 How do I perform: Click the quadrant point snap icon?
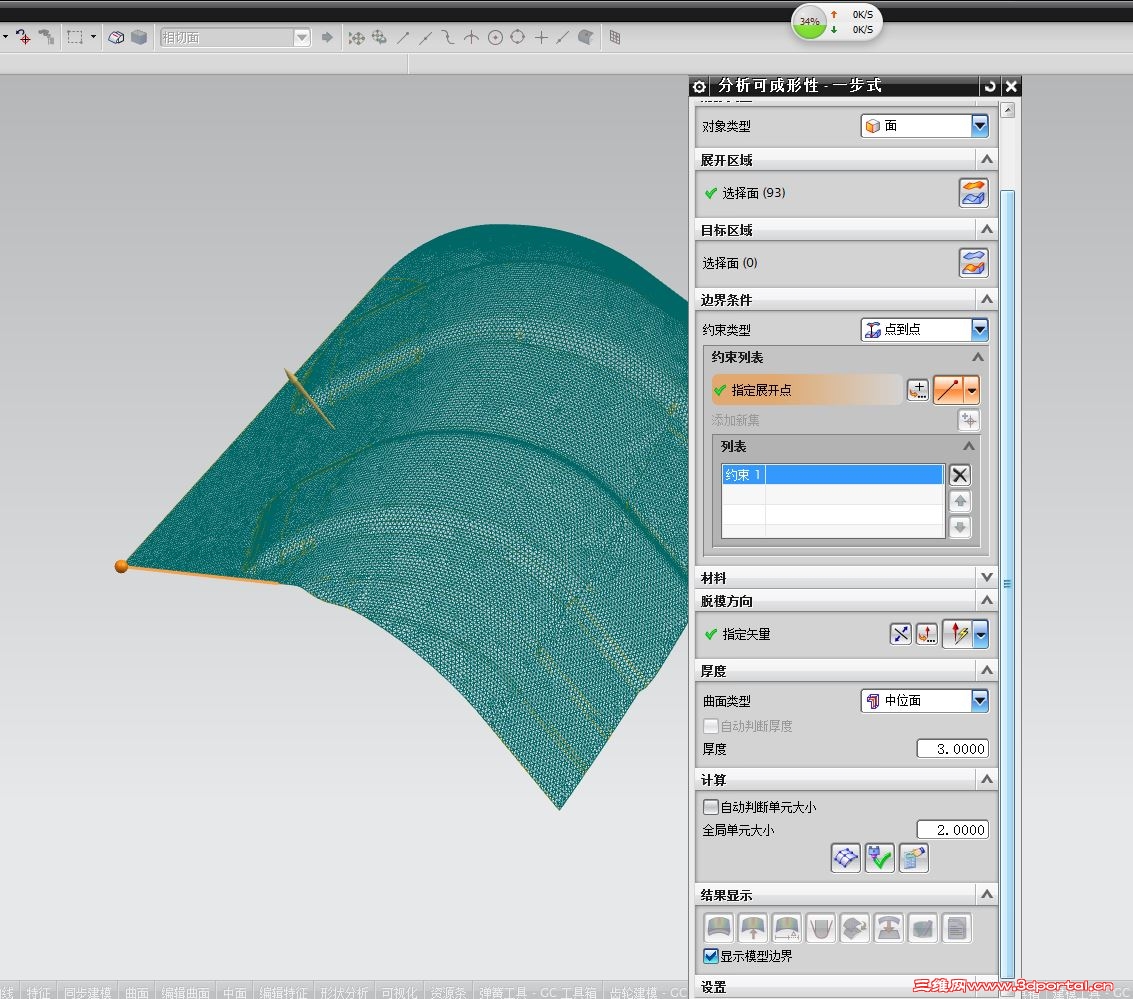[x=517, y=37]
